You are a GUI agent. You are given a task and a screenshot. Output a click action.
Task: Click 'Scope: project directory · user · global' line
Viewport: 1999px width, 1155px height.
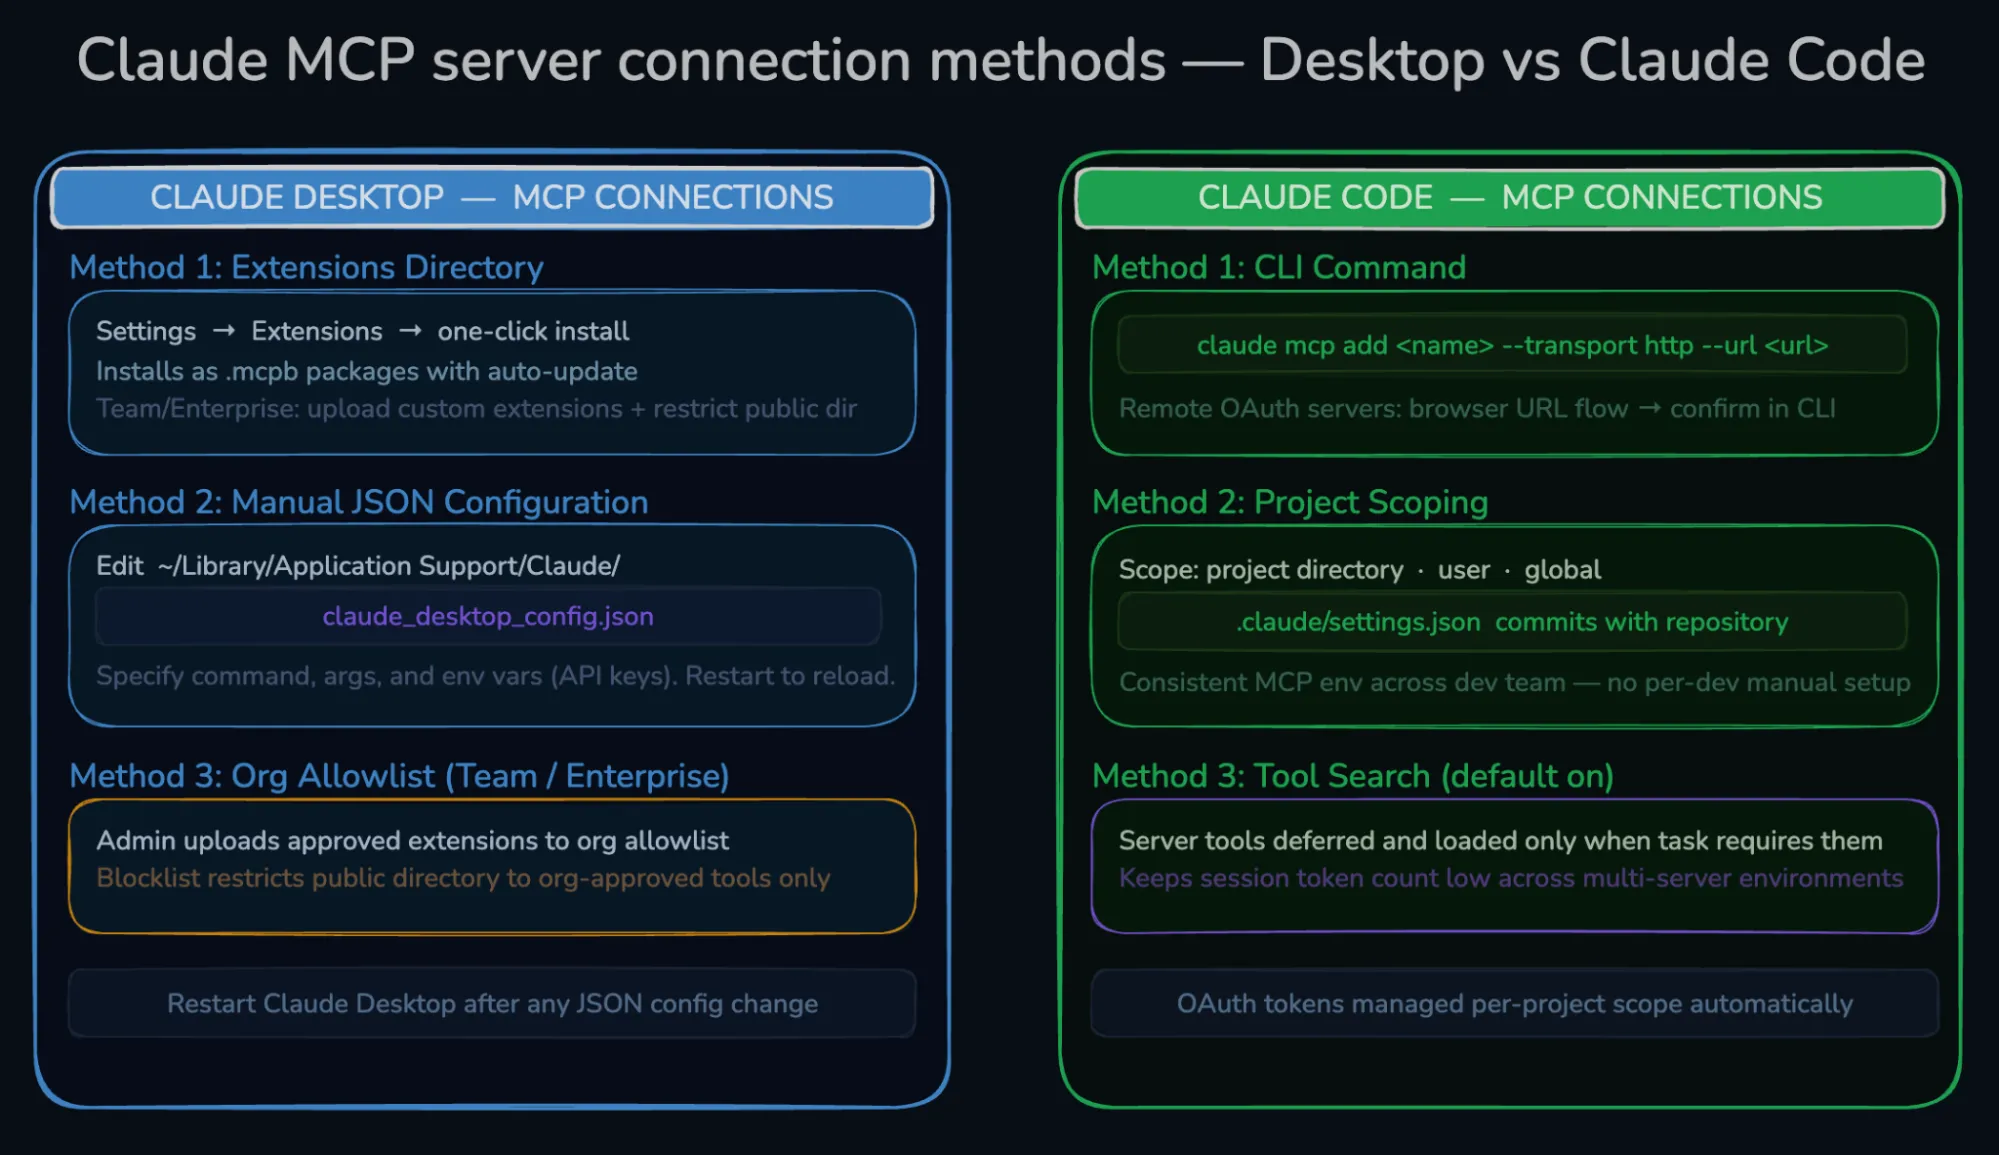tap(1360, 570)
